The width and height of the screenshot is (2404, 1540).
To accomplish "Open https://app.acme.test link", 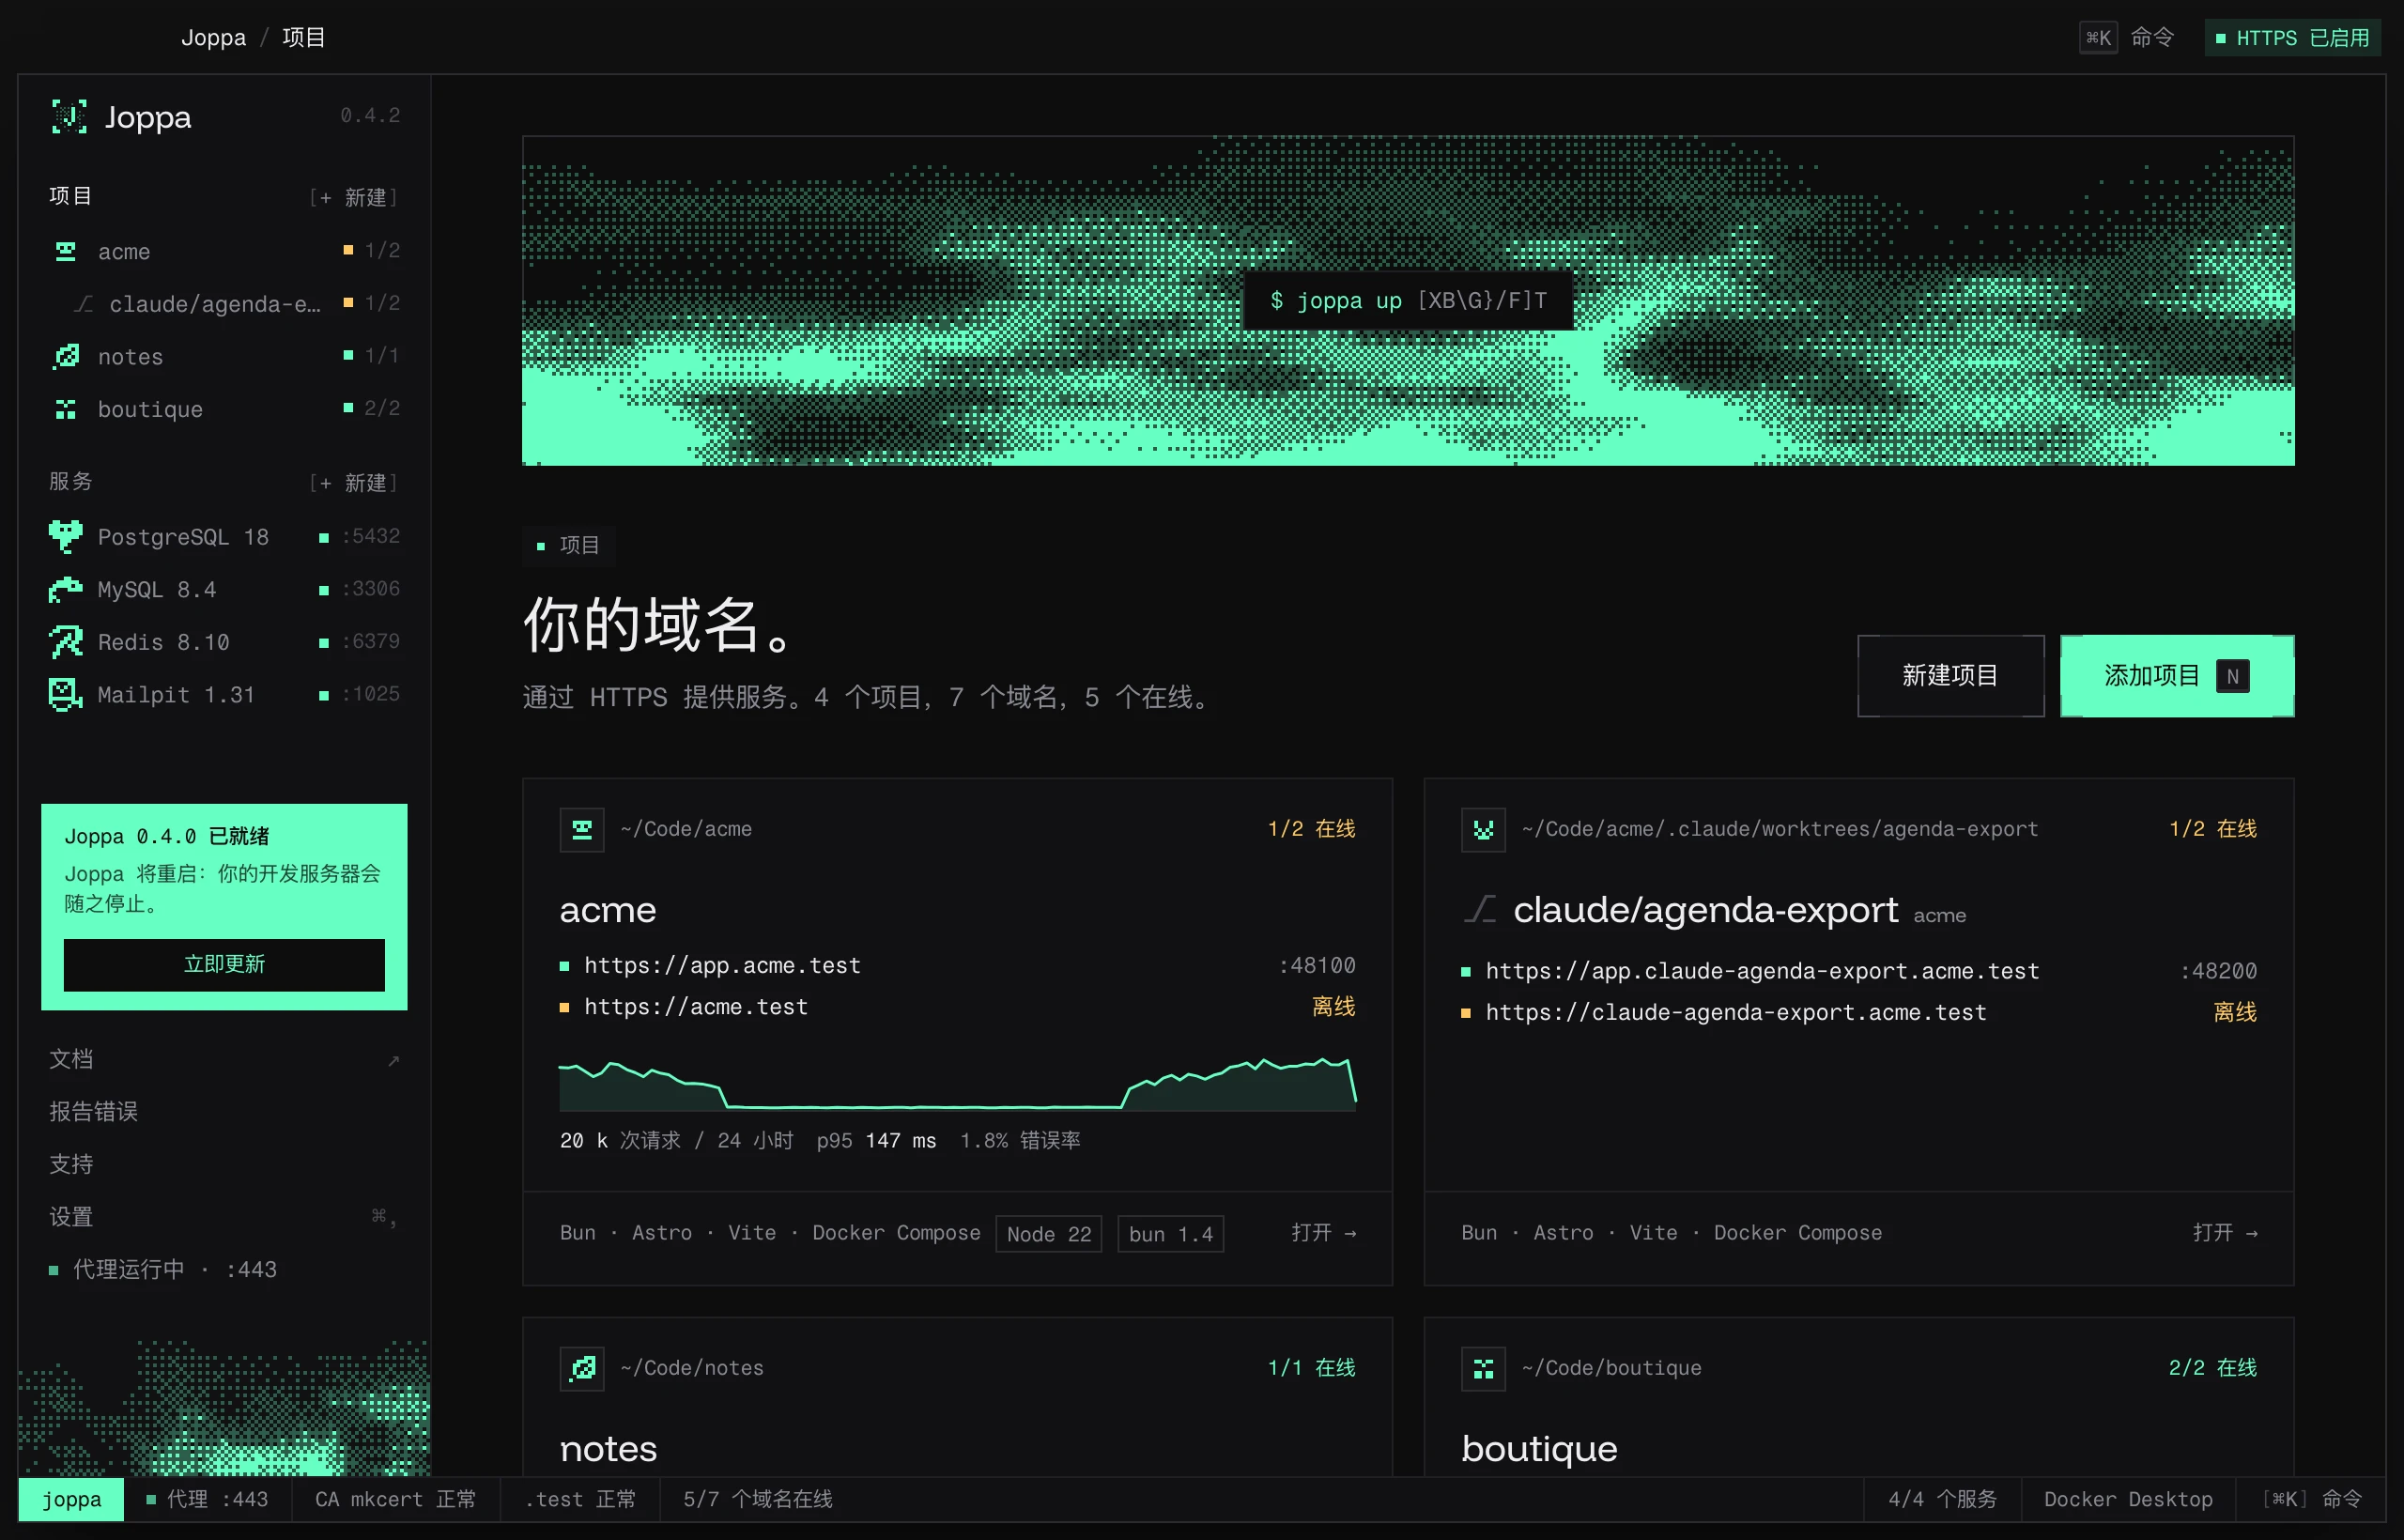I will coord(722,965).
